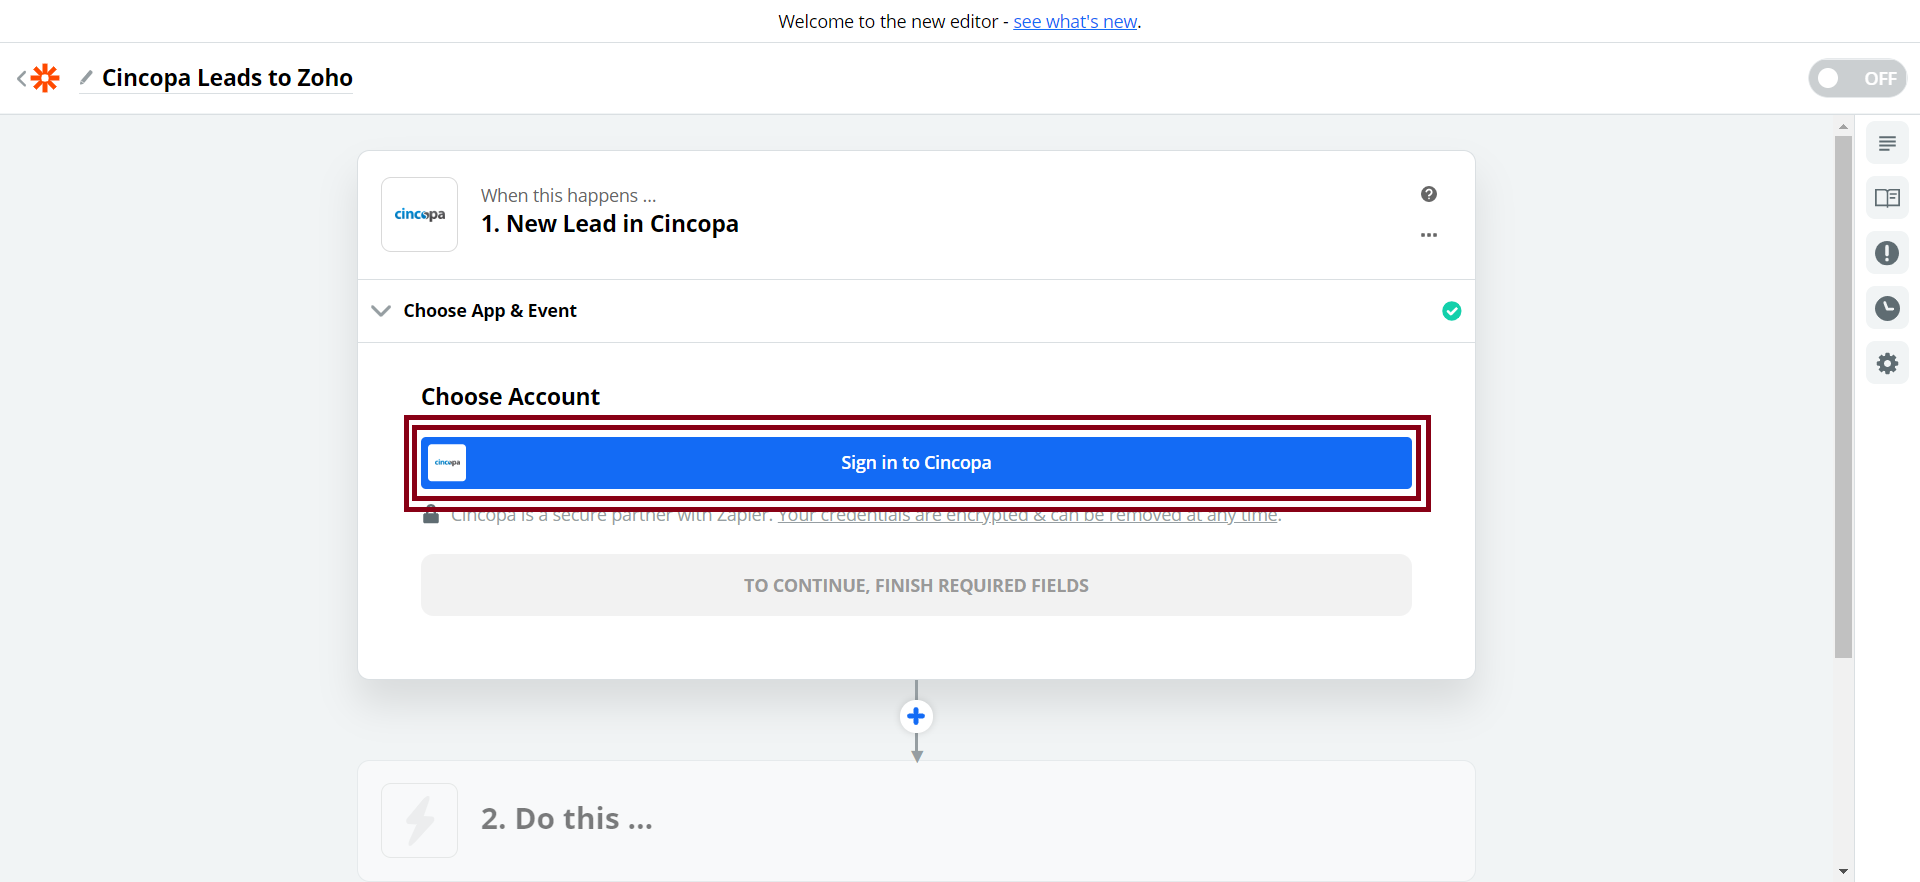
Task: Open the help book sidebar icon
Action: tap(1887, 198)
